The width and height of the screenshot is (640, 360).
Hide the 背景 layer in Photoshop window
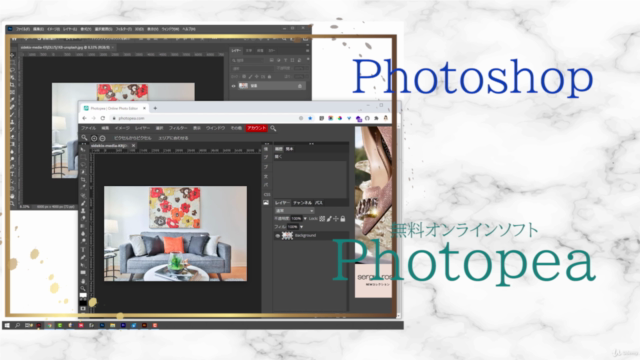(x=233, y=86)
